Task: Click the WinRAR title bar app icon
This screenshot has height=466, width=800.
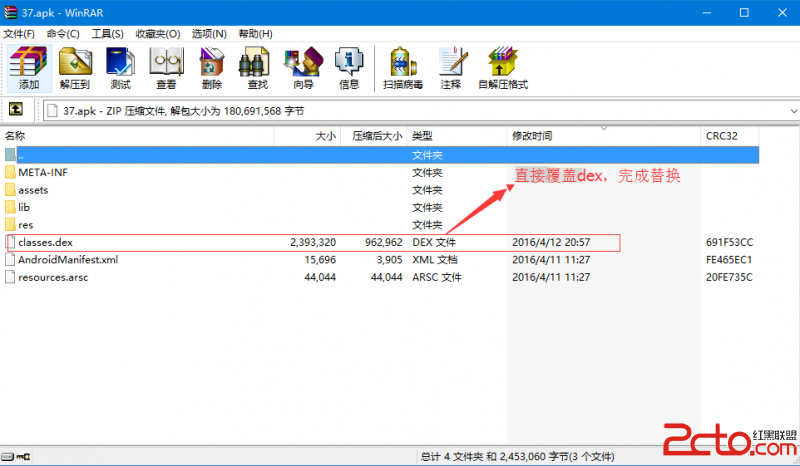Action: click(10, 12)
